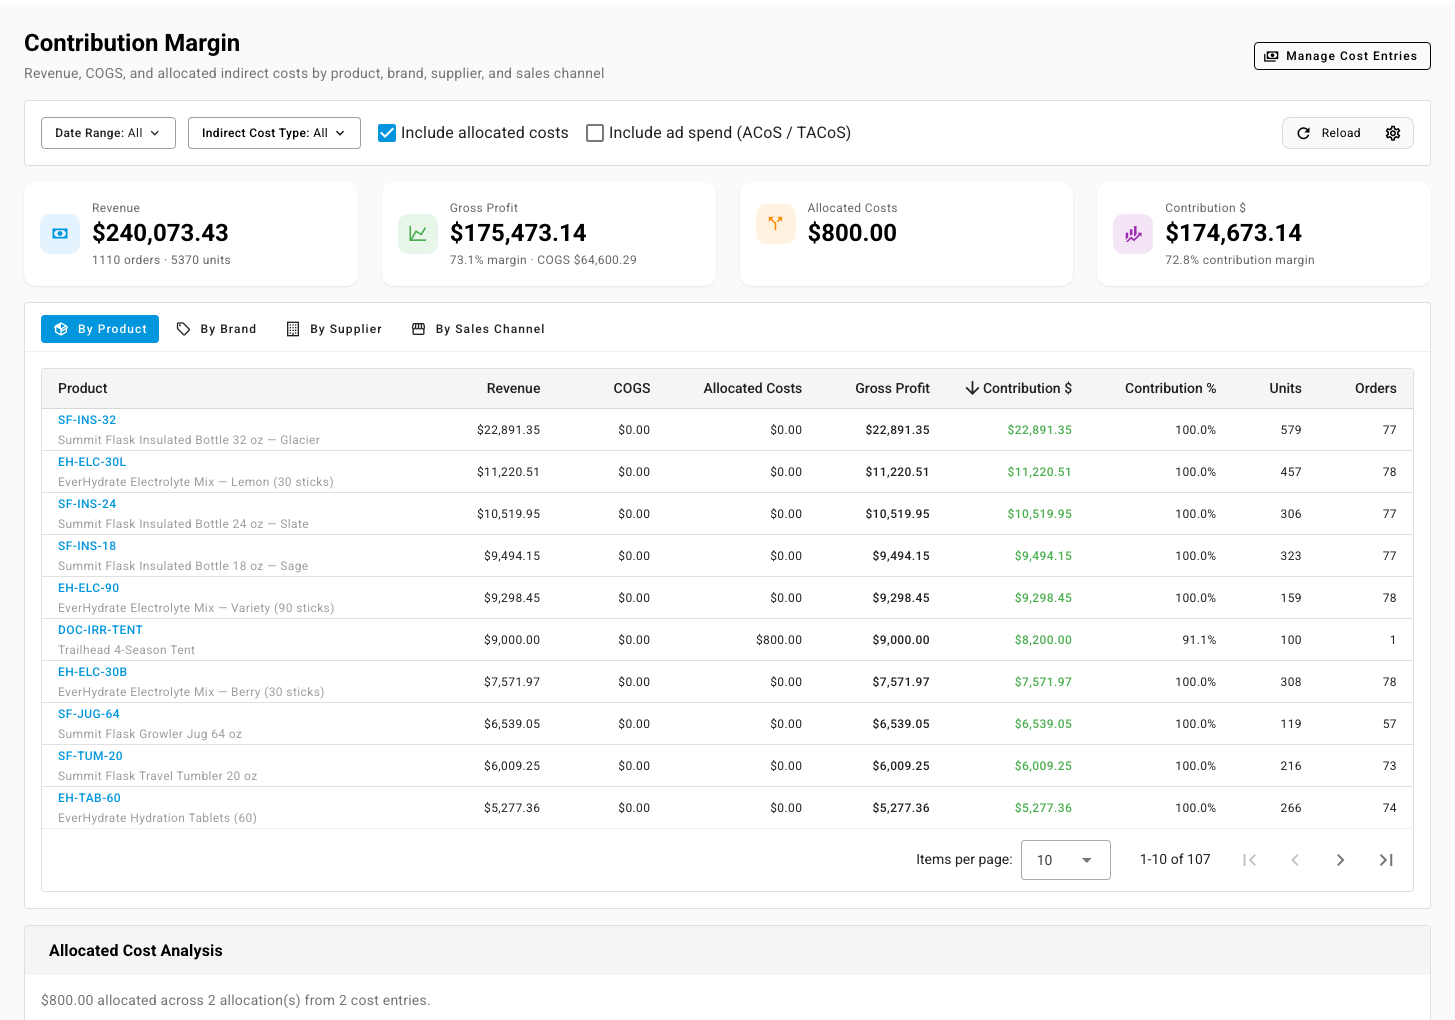Click the 91.1% contribution percentage cell
The image size is (1455, 1020).
(1199, 640)
